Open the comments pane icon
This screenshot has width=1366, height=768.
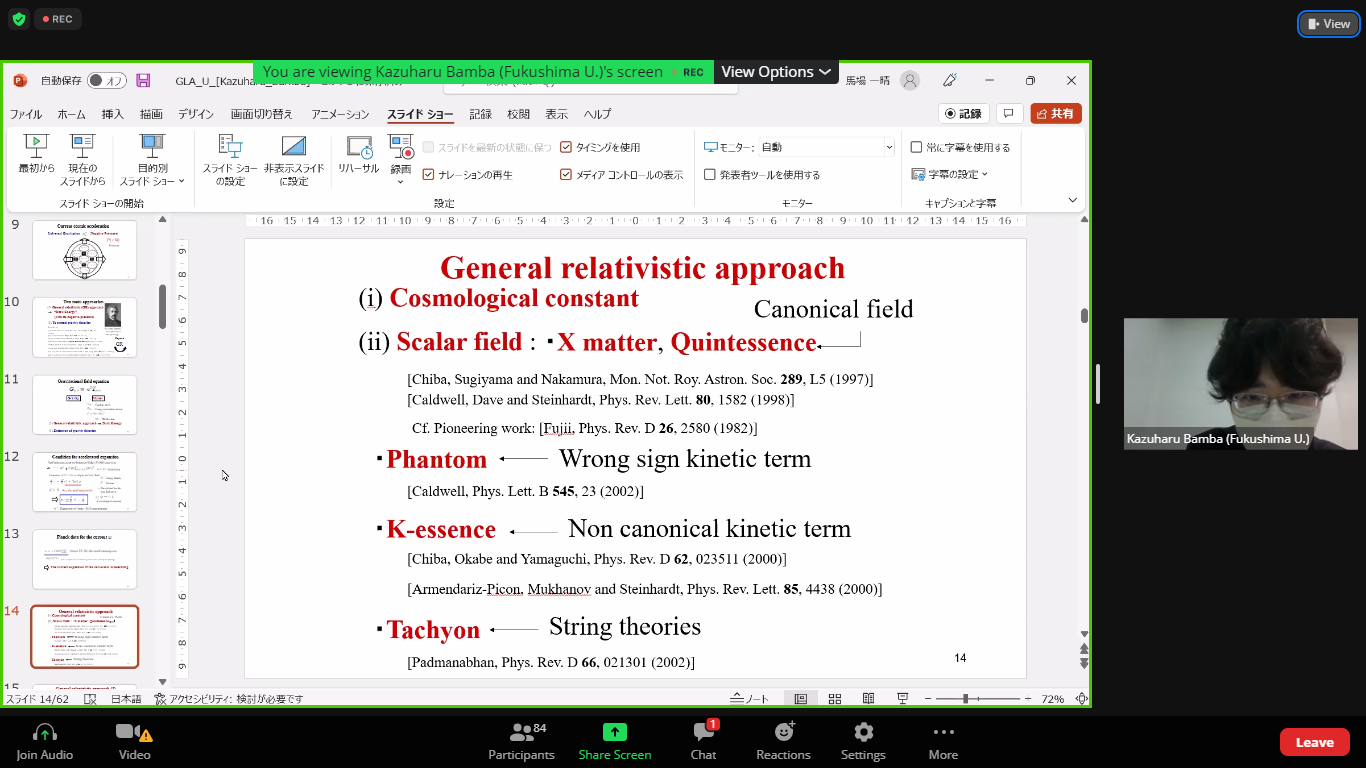tap(1009, 114)
